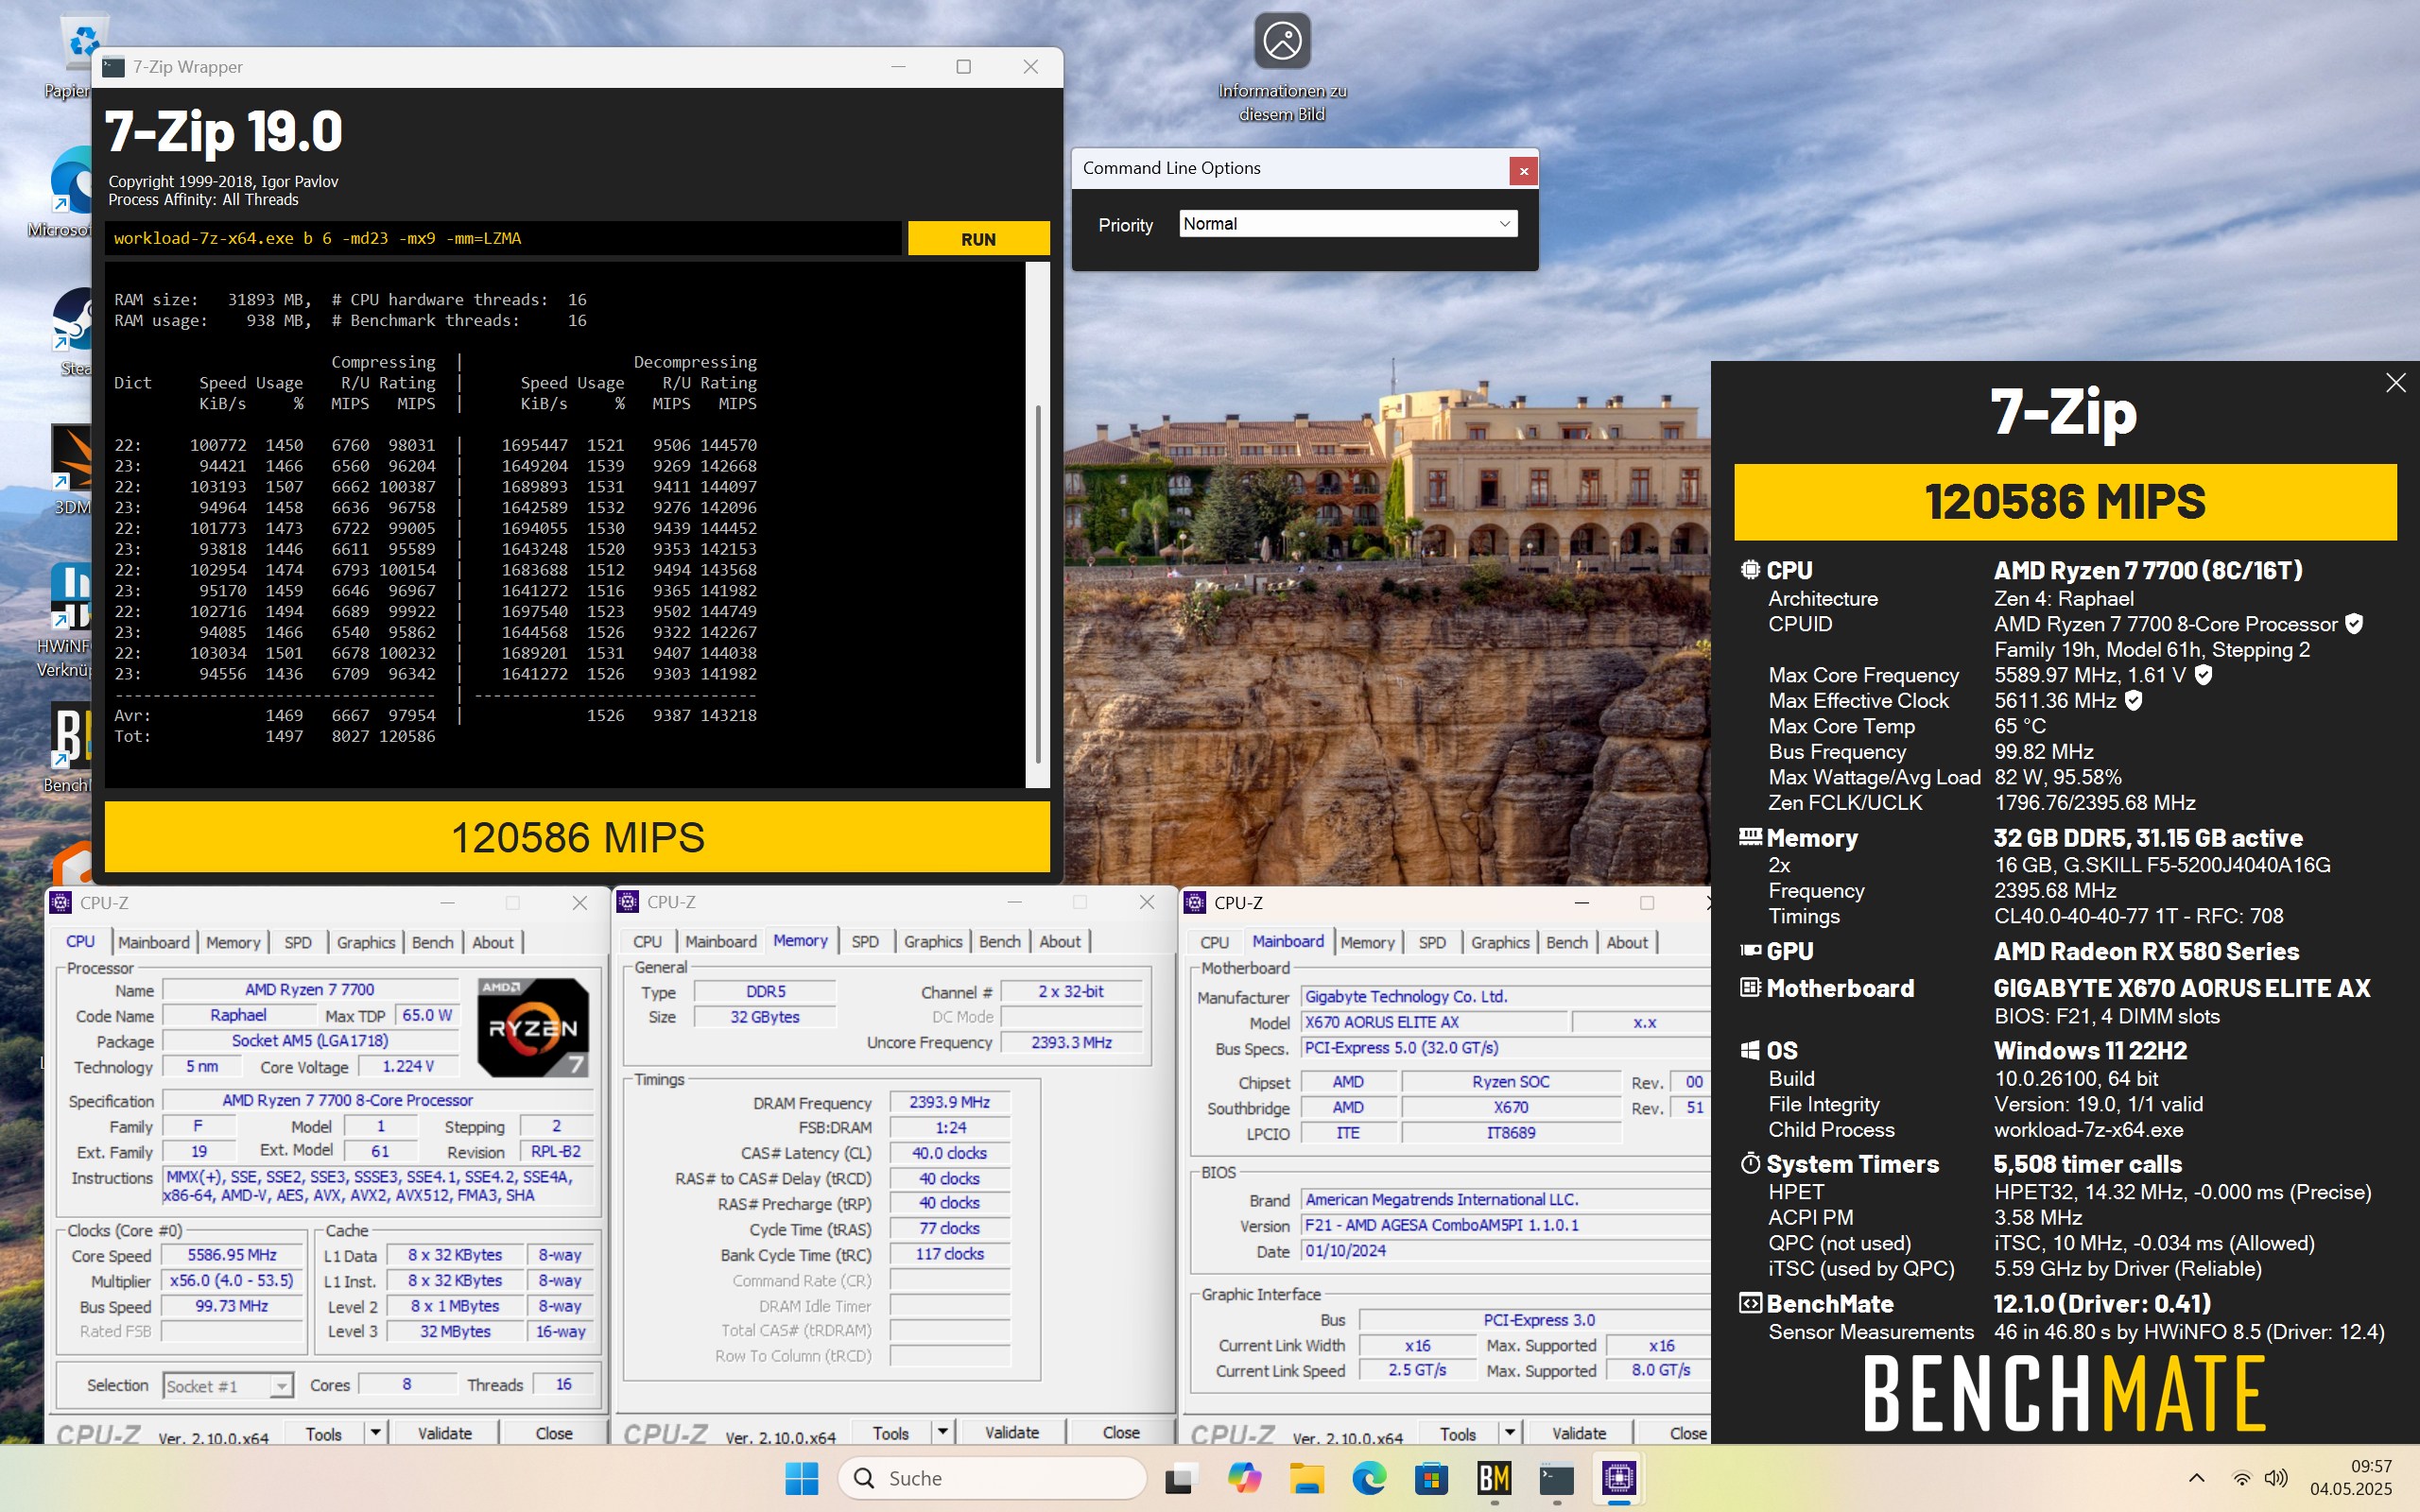Open Graphics tab in middle CPU-Z window
The height and width of the screenshot is (1512, 2420).
point(932,941)
